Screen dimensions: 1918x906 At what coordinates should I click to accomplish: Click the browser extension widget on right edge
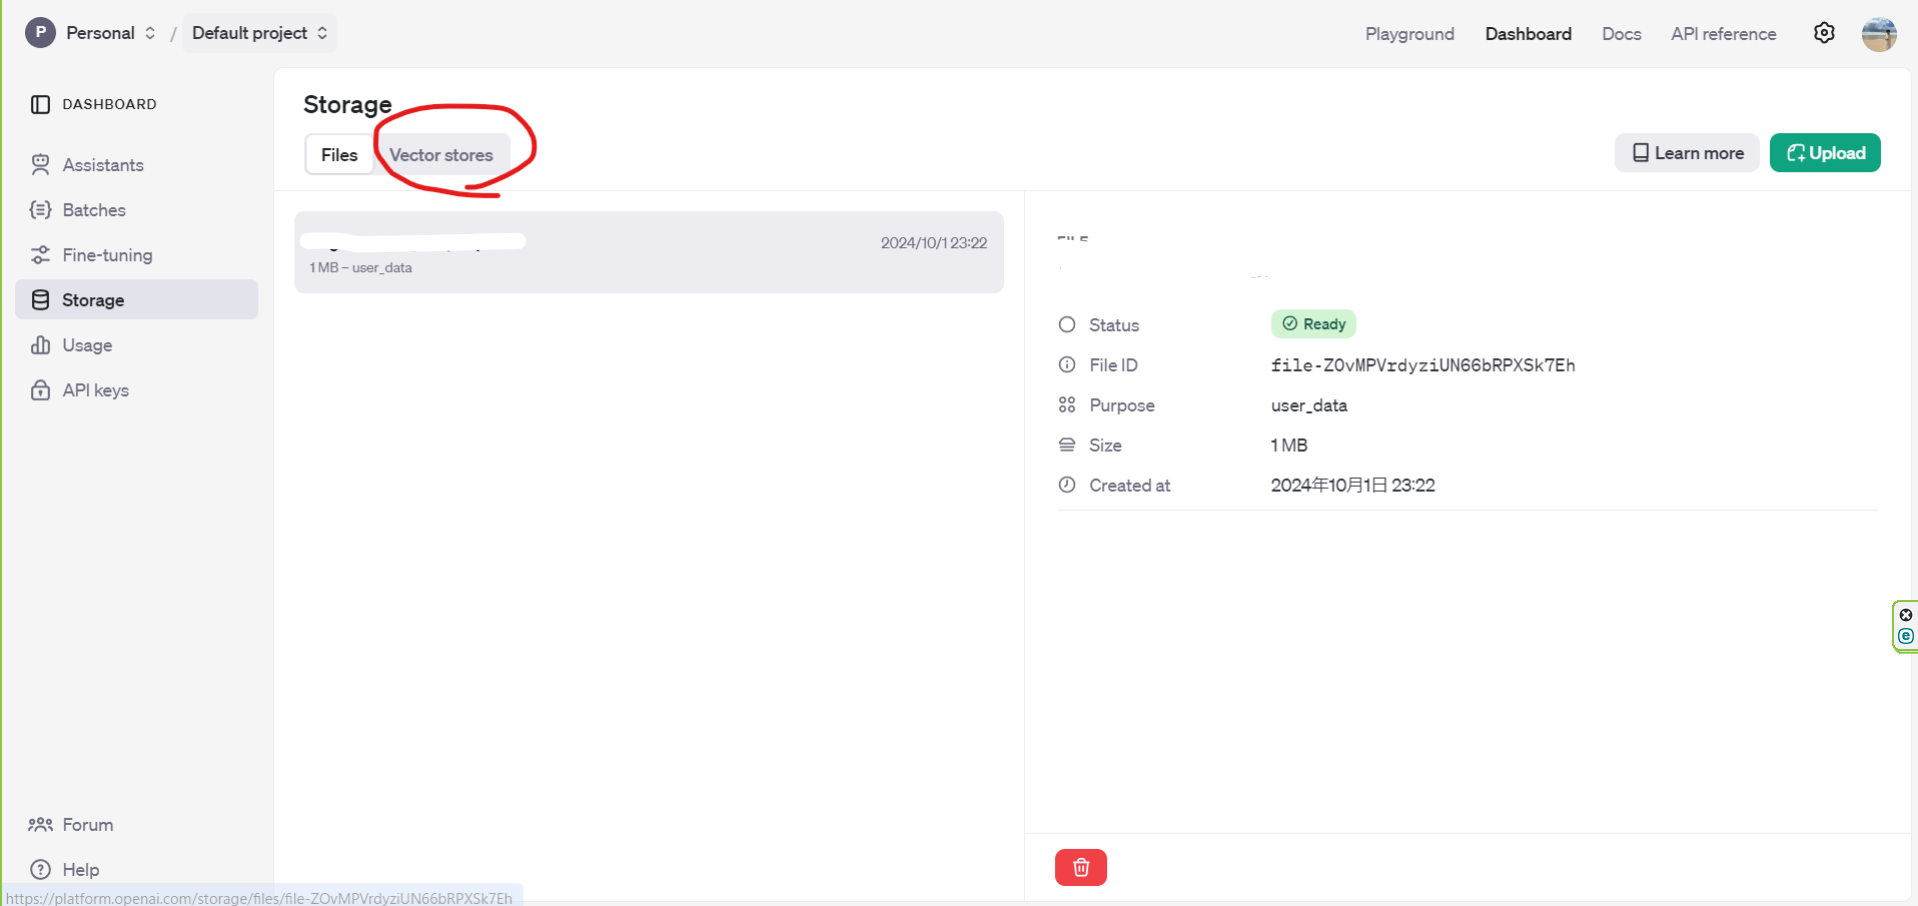(1905, 626)
